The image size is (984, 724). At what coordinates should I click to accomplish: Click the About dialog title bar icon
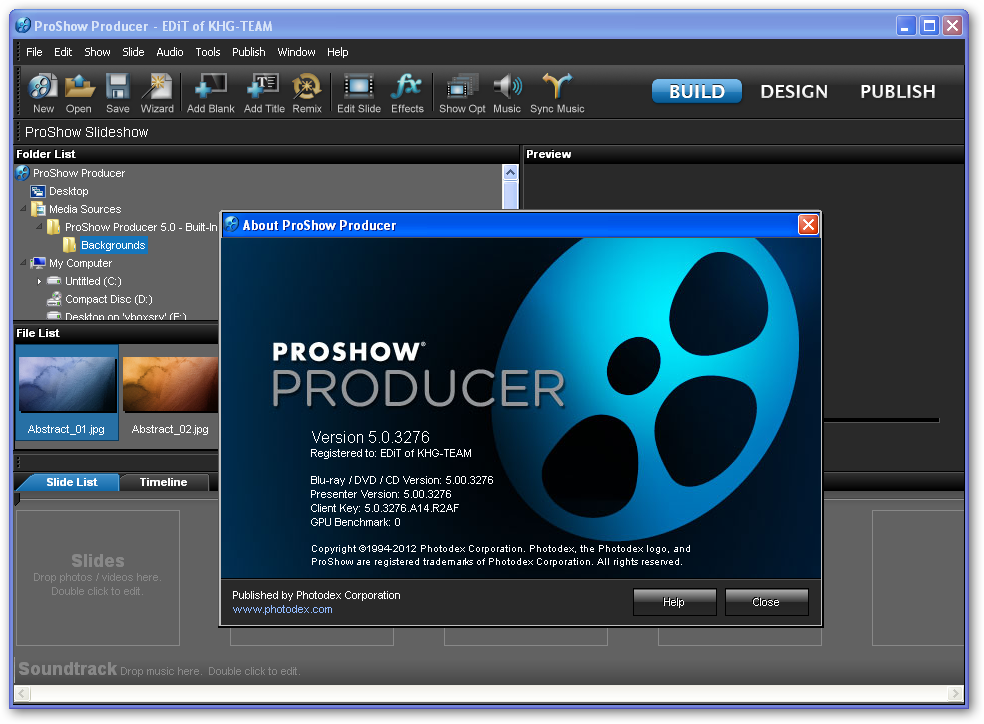coord(232,224)
